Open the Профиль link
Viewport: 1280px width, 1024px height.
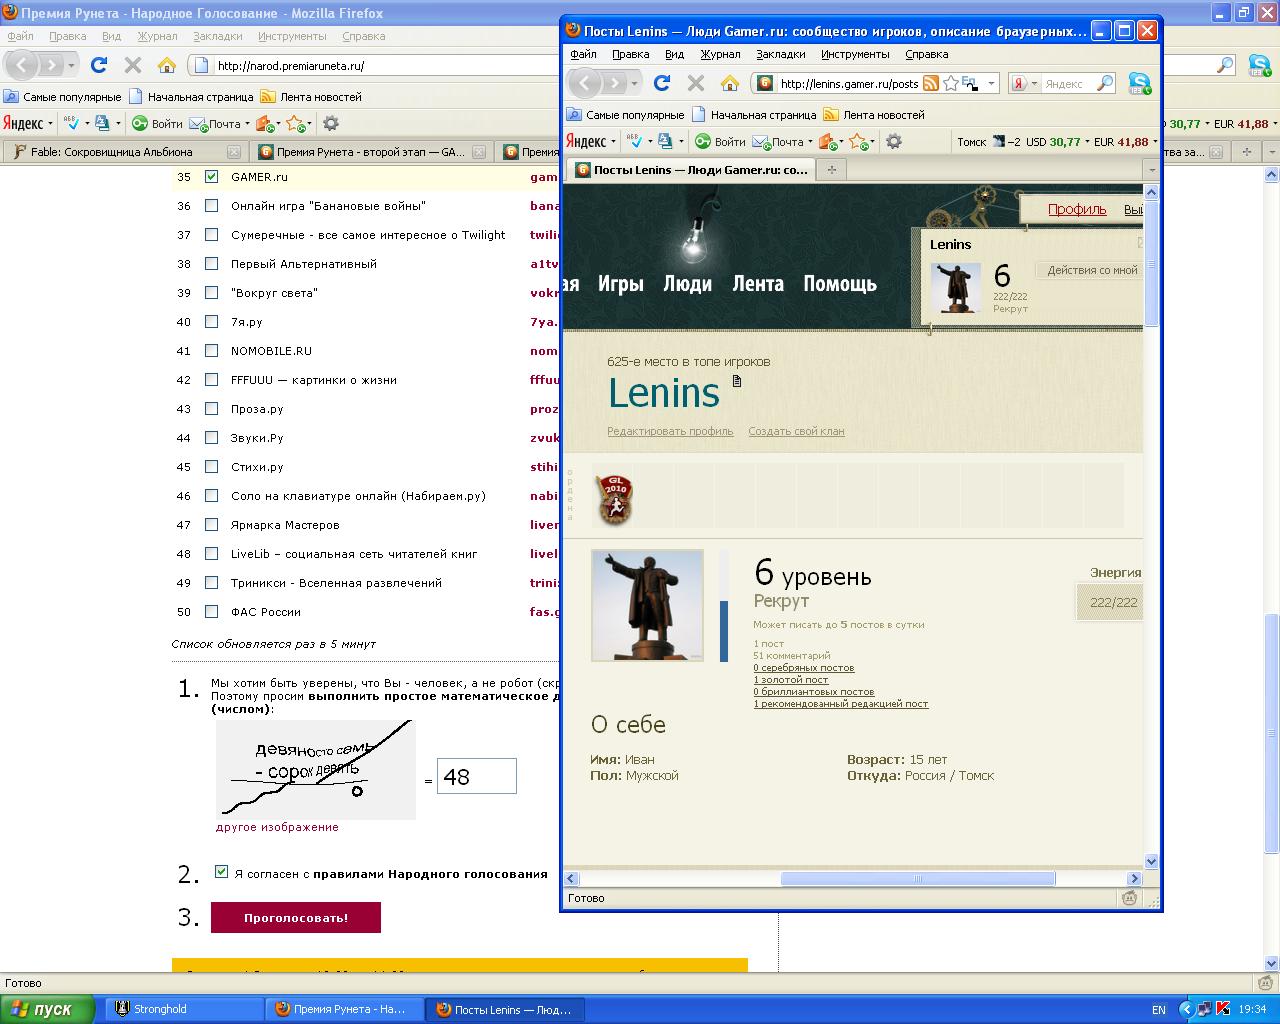point(1077,209)
